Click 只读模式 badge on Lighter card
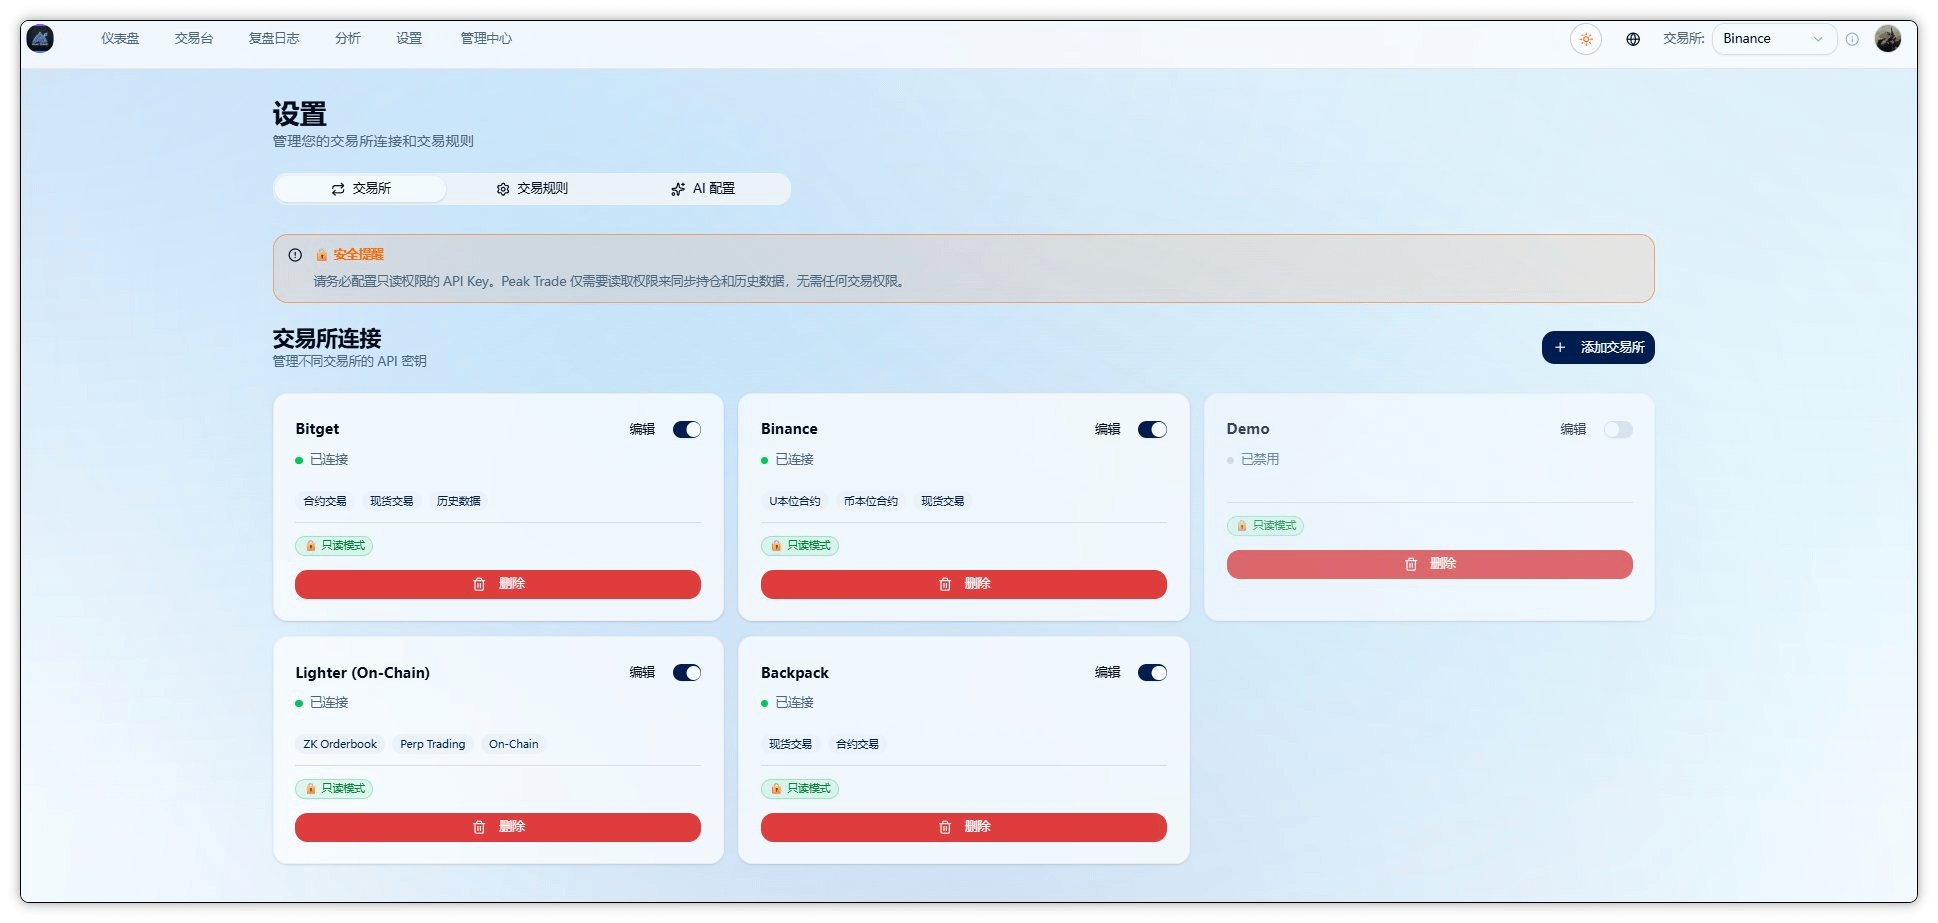Screen dimensions: 1938x923 pyautogui.click(x=334, y=789)
